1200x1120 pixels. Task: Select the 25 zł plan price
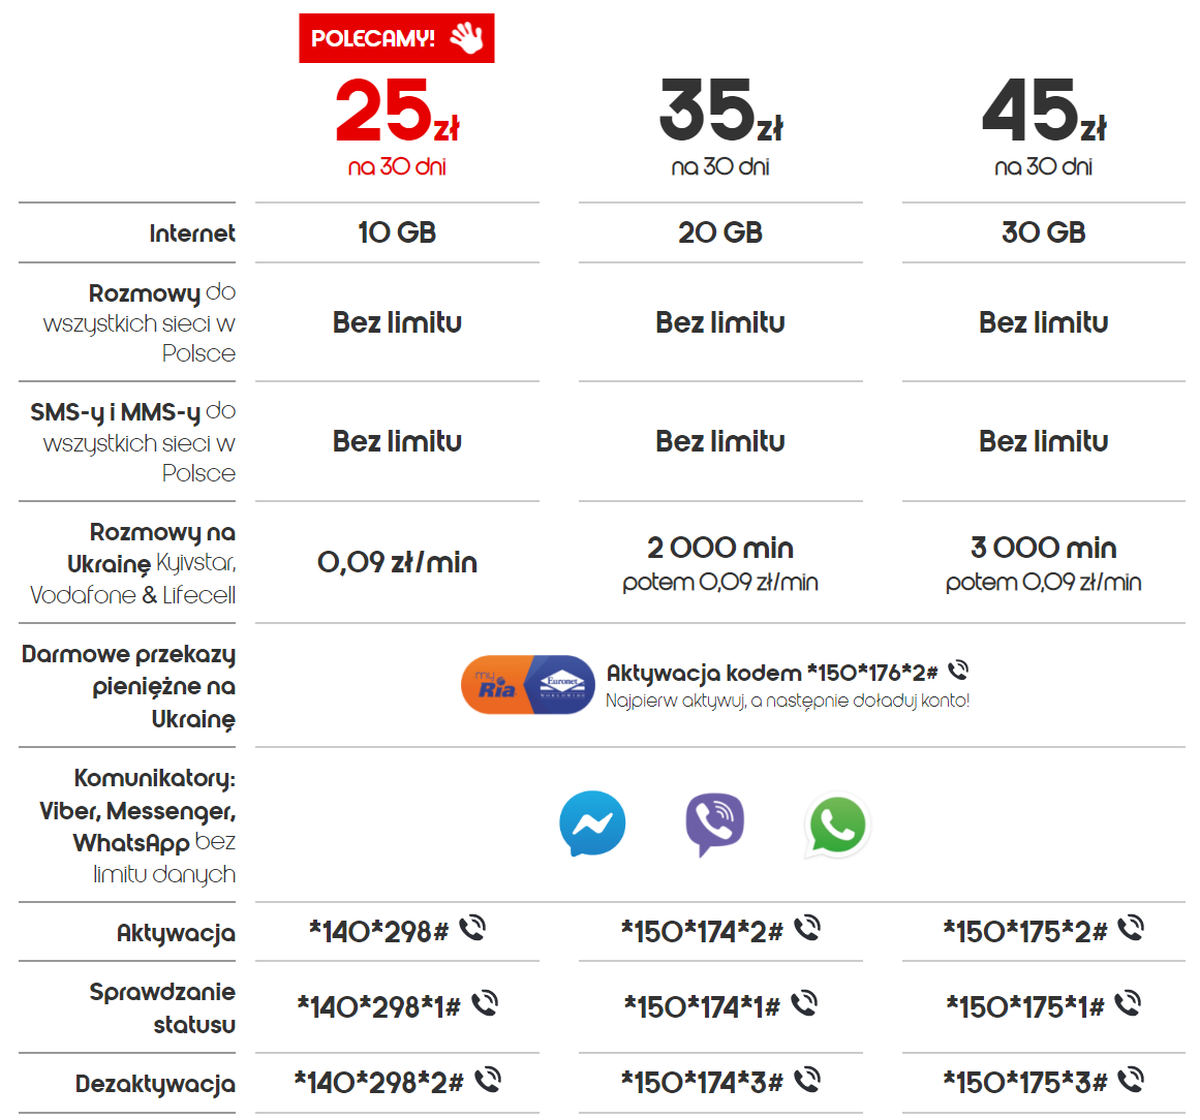[396, 112]
